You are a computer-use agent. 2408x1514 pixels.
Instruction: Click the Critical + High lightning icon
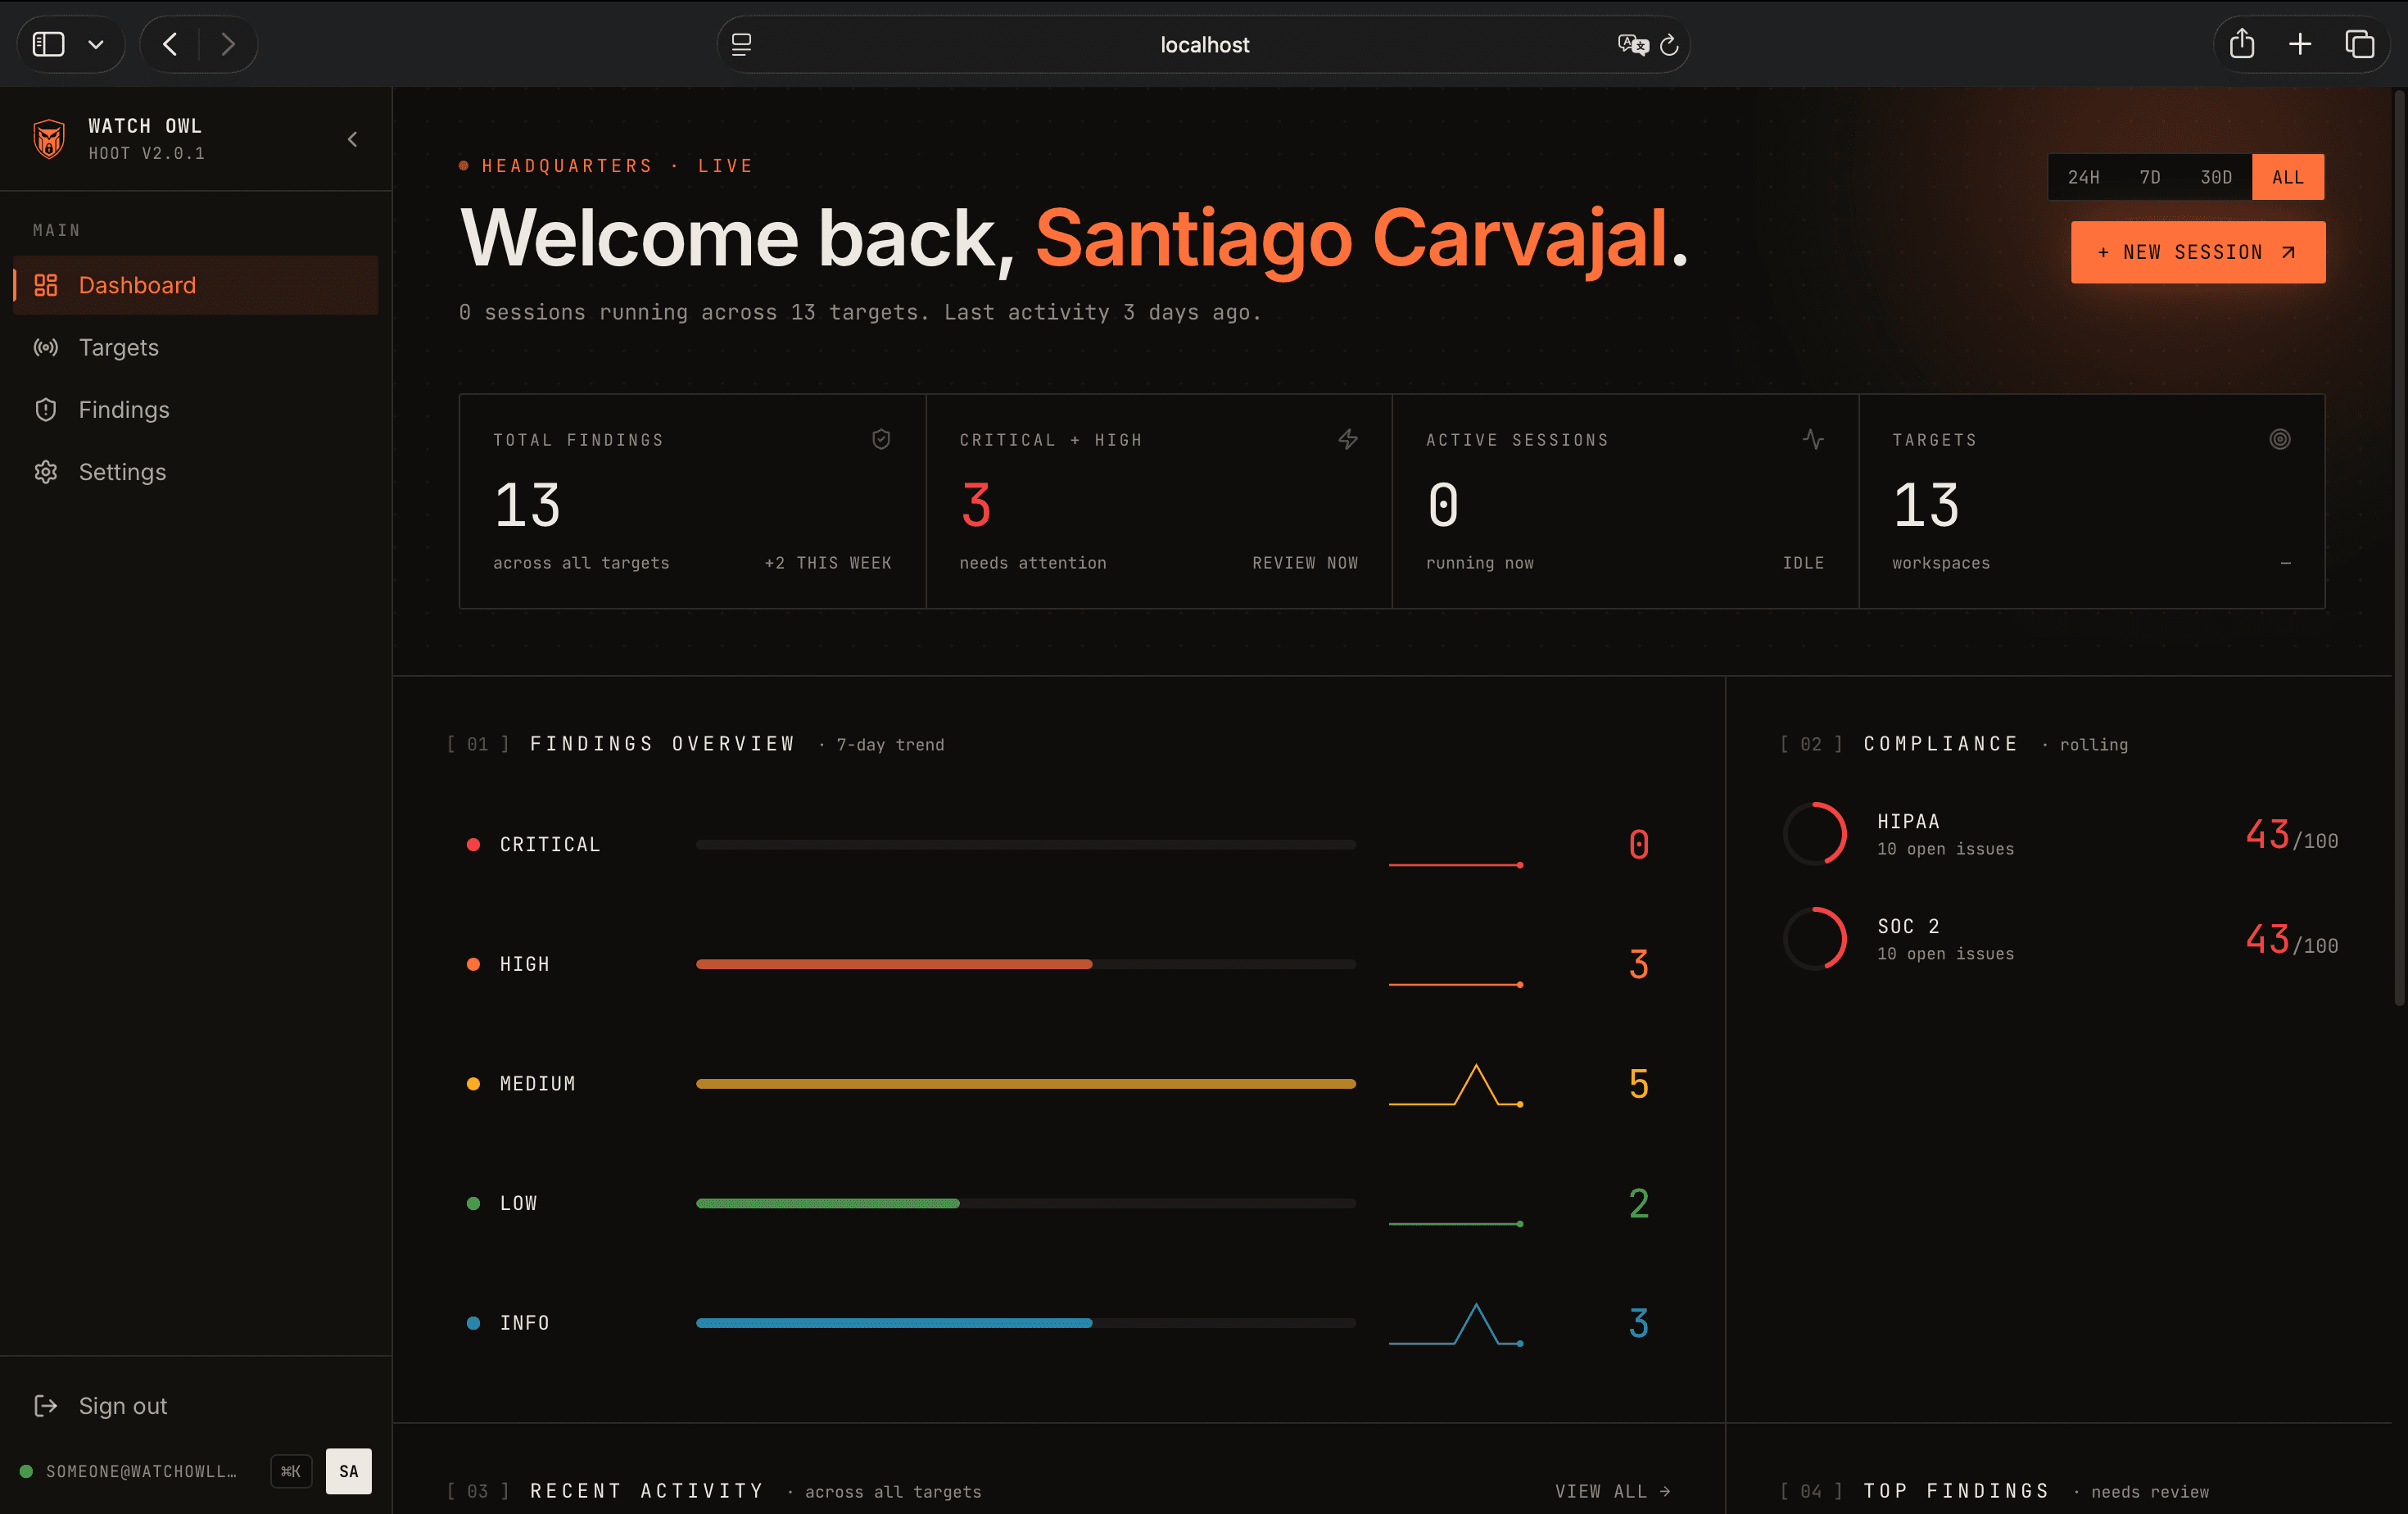(1348, 439)
